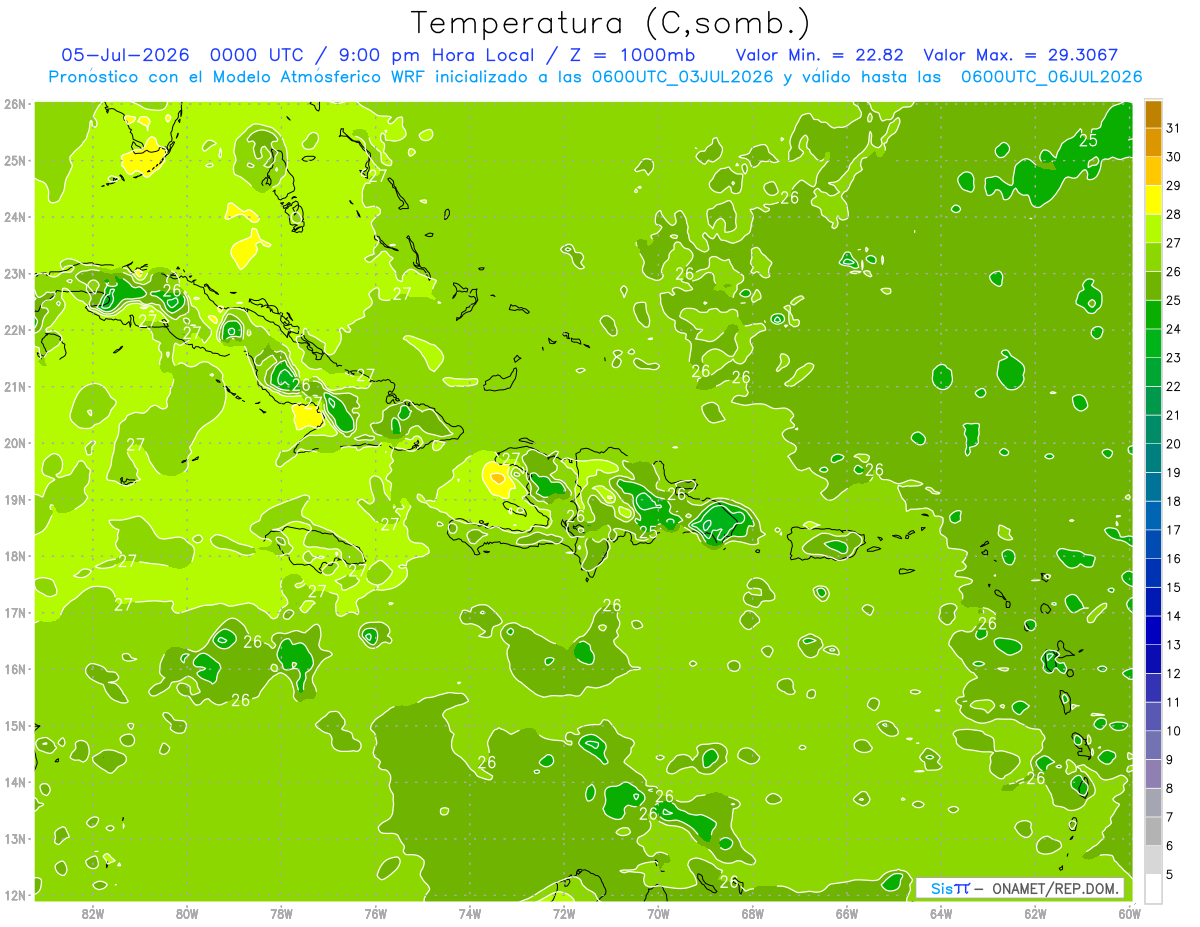1200x927 pixels.
Task: Click the "74W" longitude axis label
Action: click(470, 913)
